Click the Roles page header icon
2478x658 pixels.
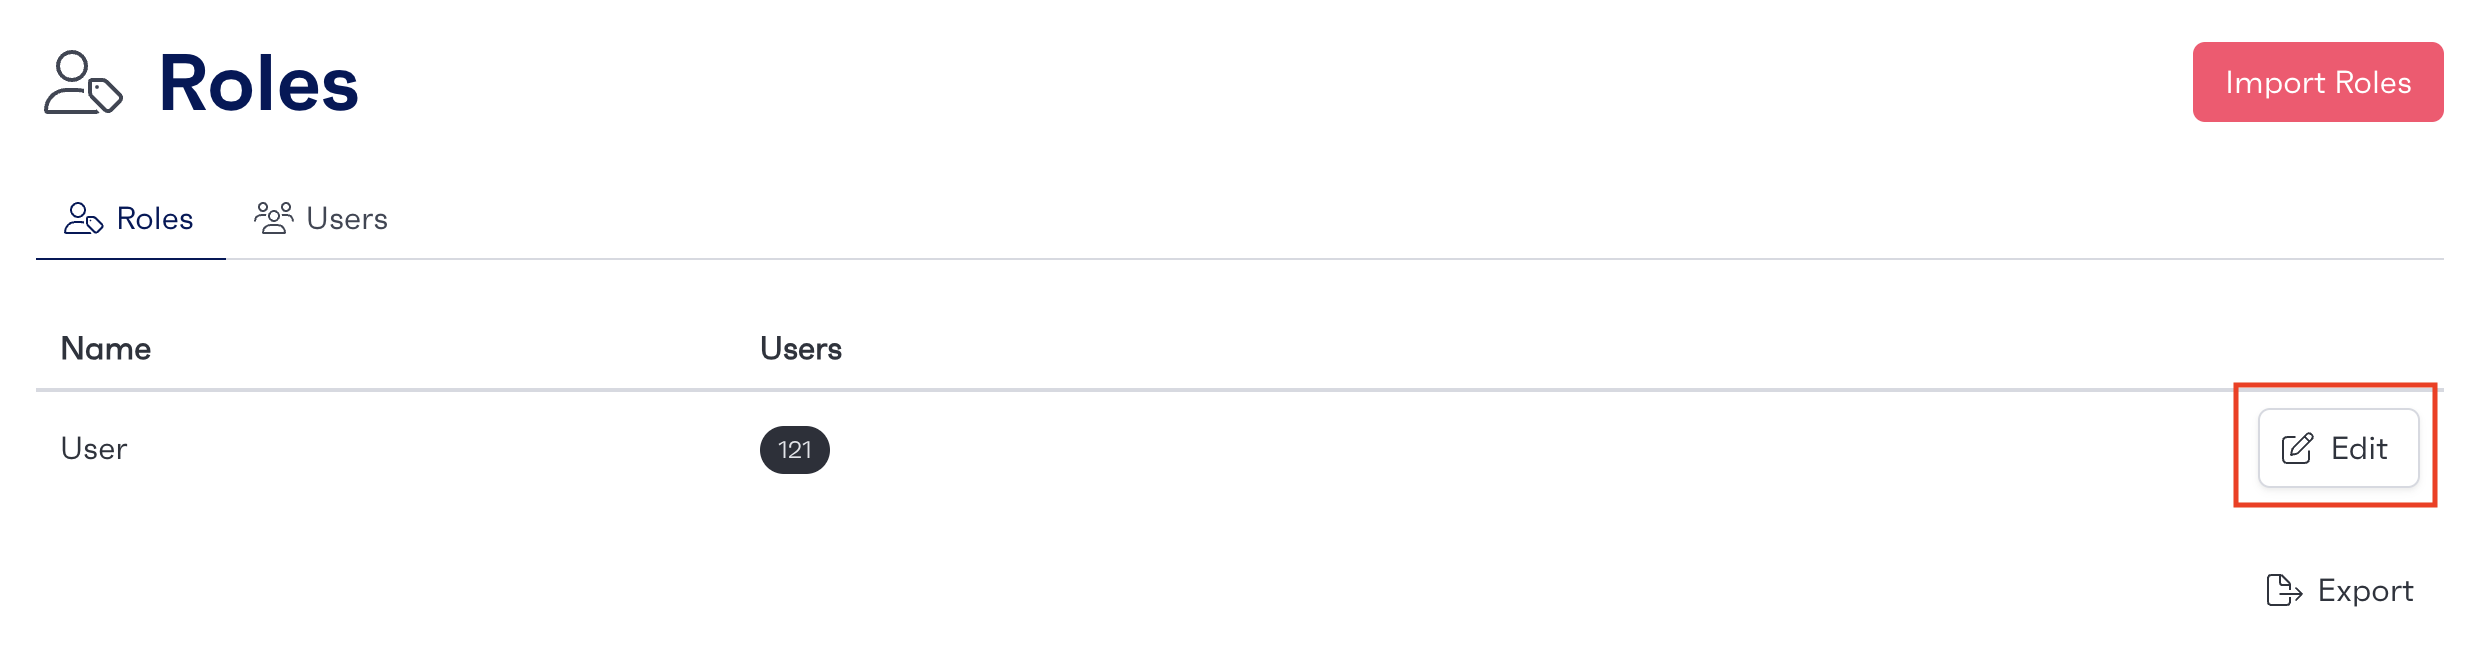tap(83, 83)
